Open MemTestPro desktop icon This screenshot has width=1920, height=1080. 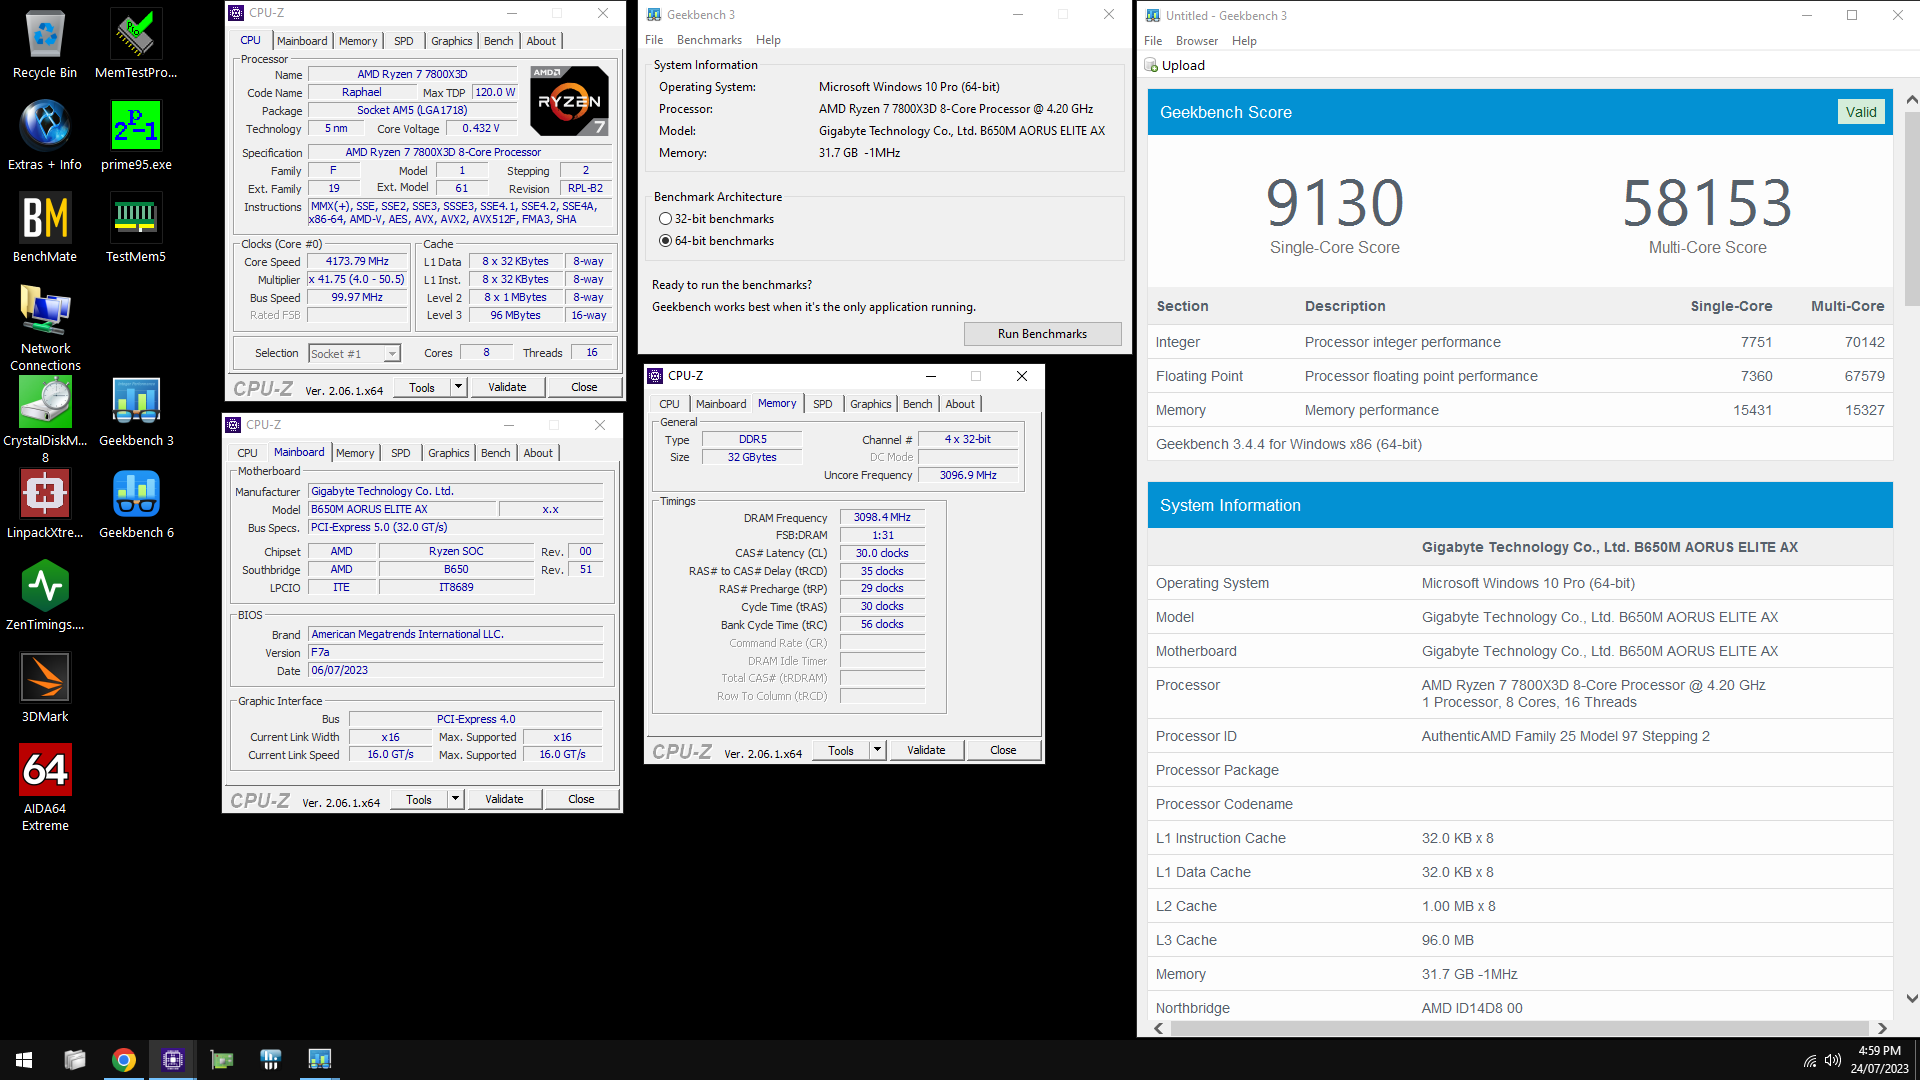tap(136, 45)
